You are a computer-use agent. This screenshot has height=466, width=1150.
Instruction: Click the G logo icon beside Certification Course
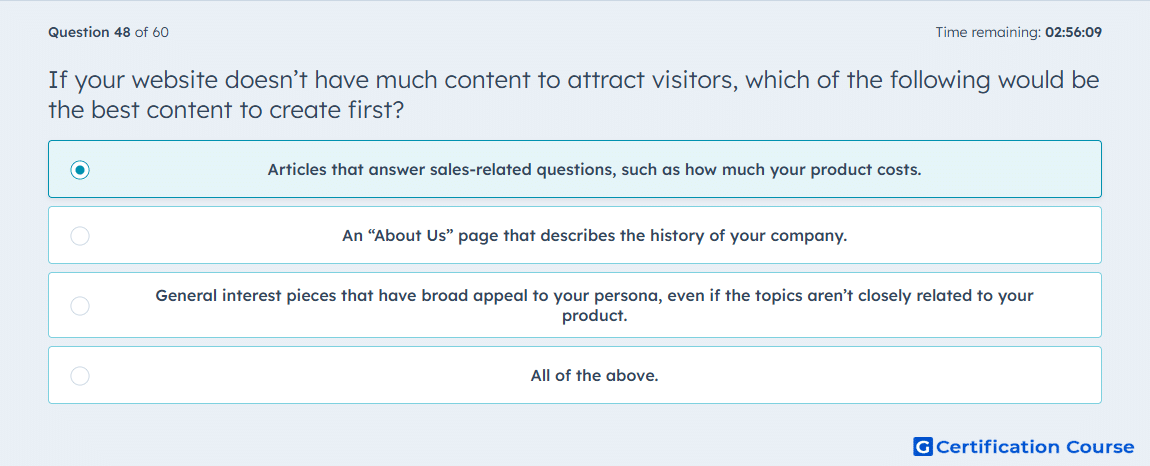(x=923, y=446)
